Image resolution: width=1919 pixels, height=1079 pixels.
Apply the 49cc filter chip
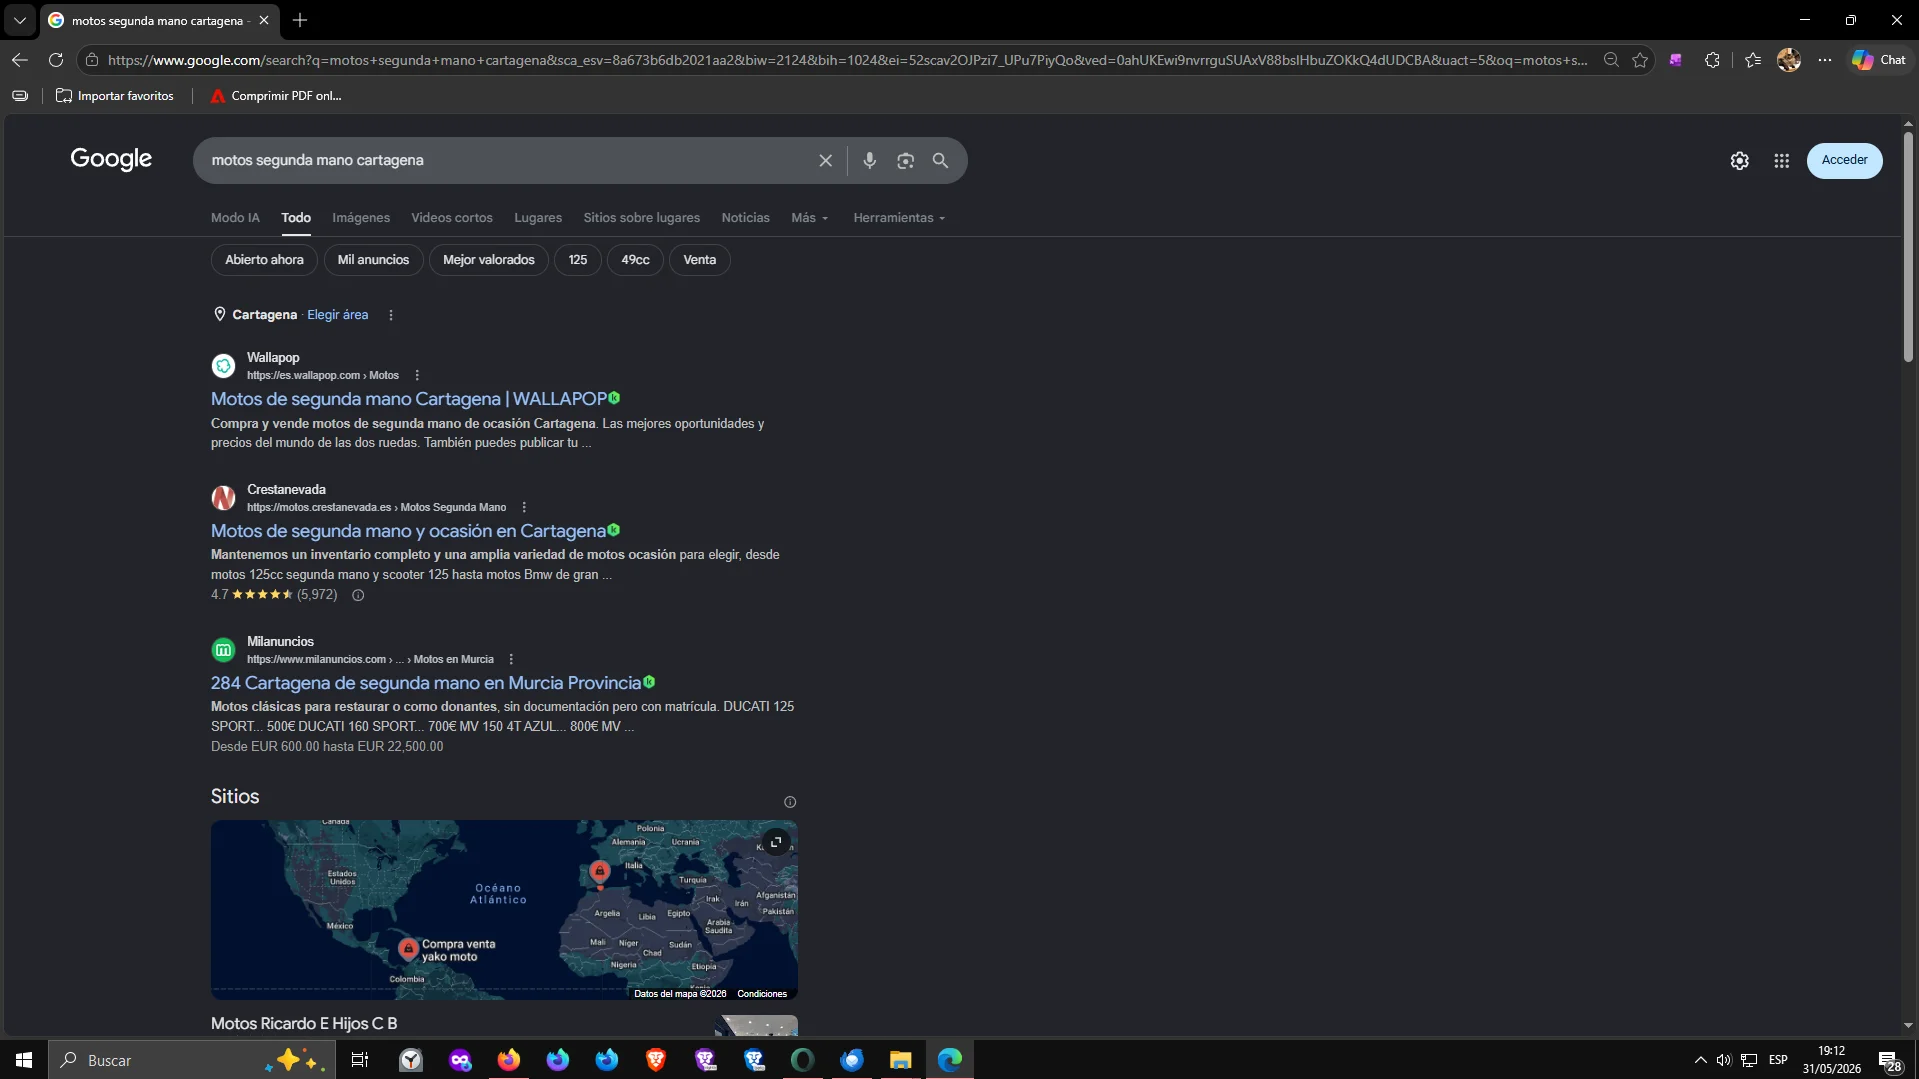(x=635, y=260)
